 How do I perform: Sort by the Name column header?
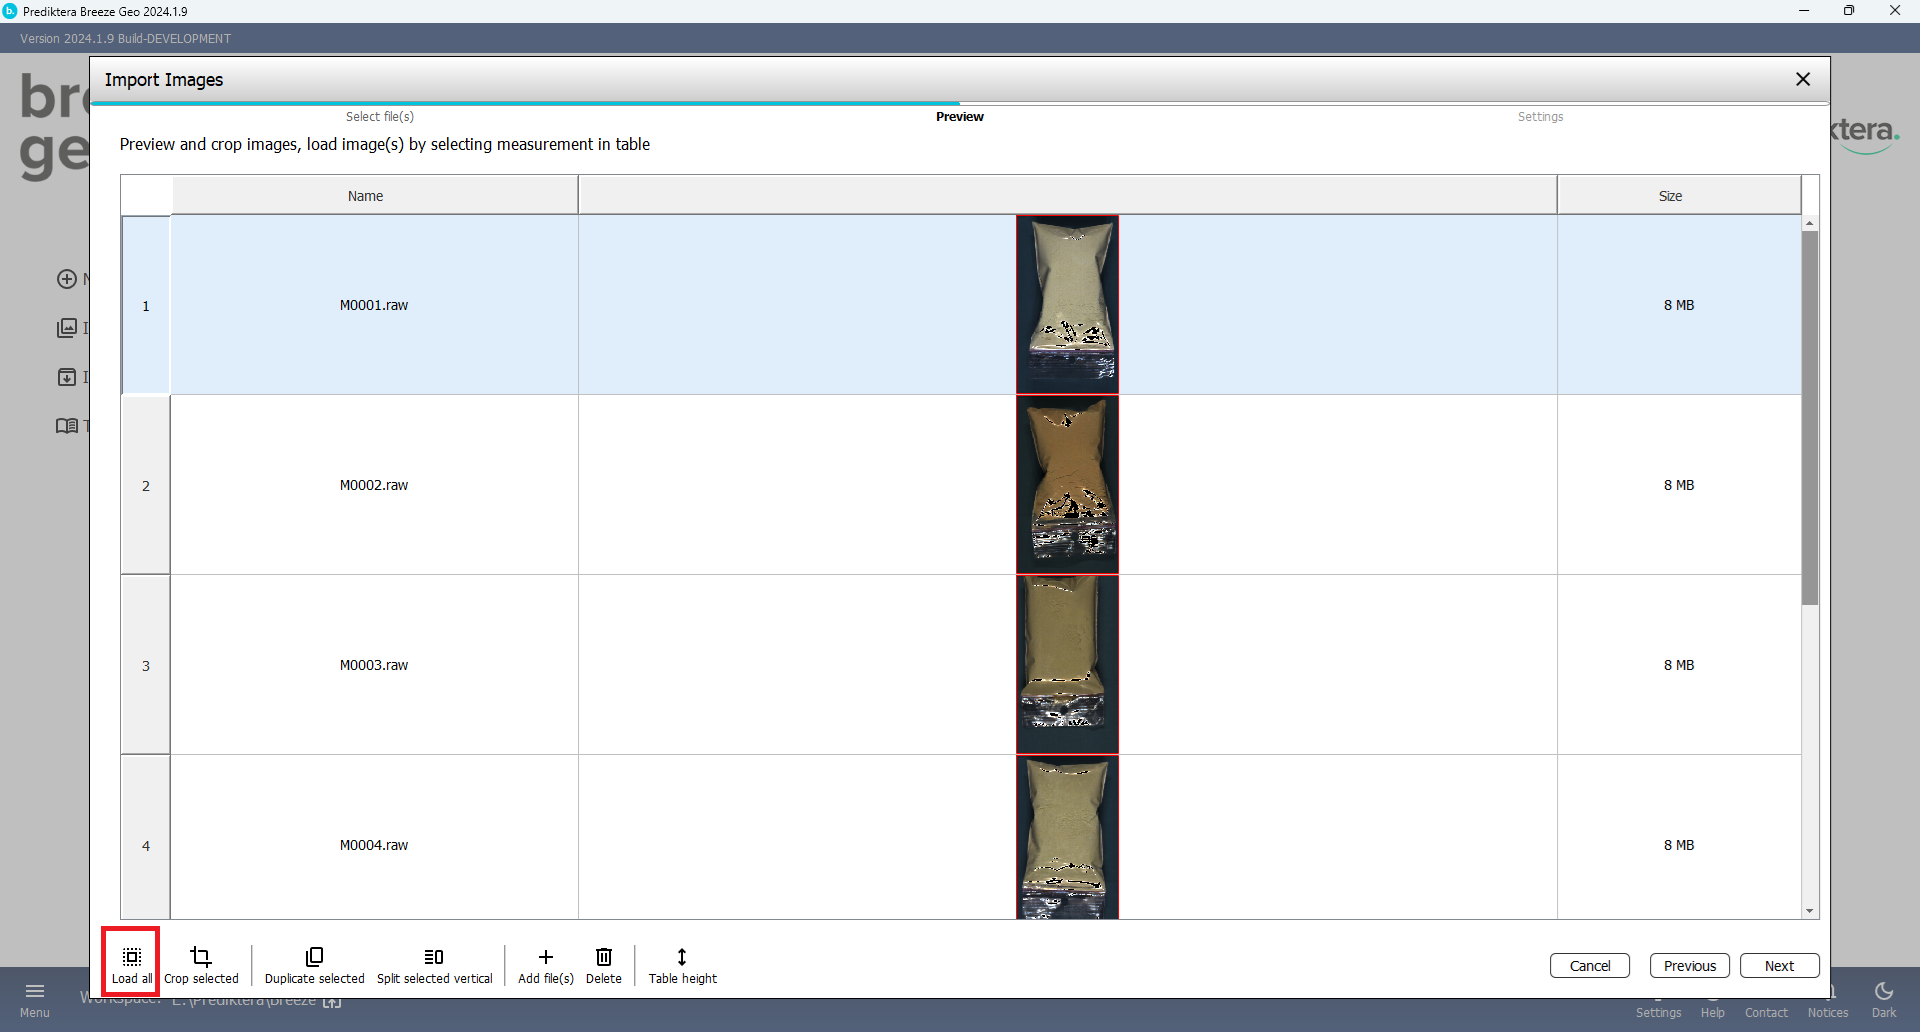(366, 196)
